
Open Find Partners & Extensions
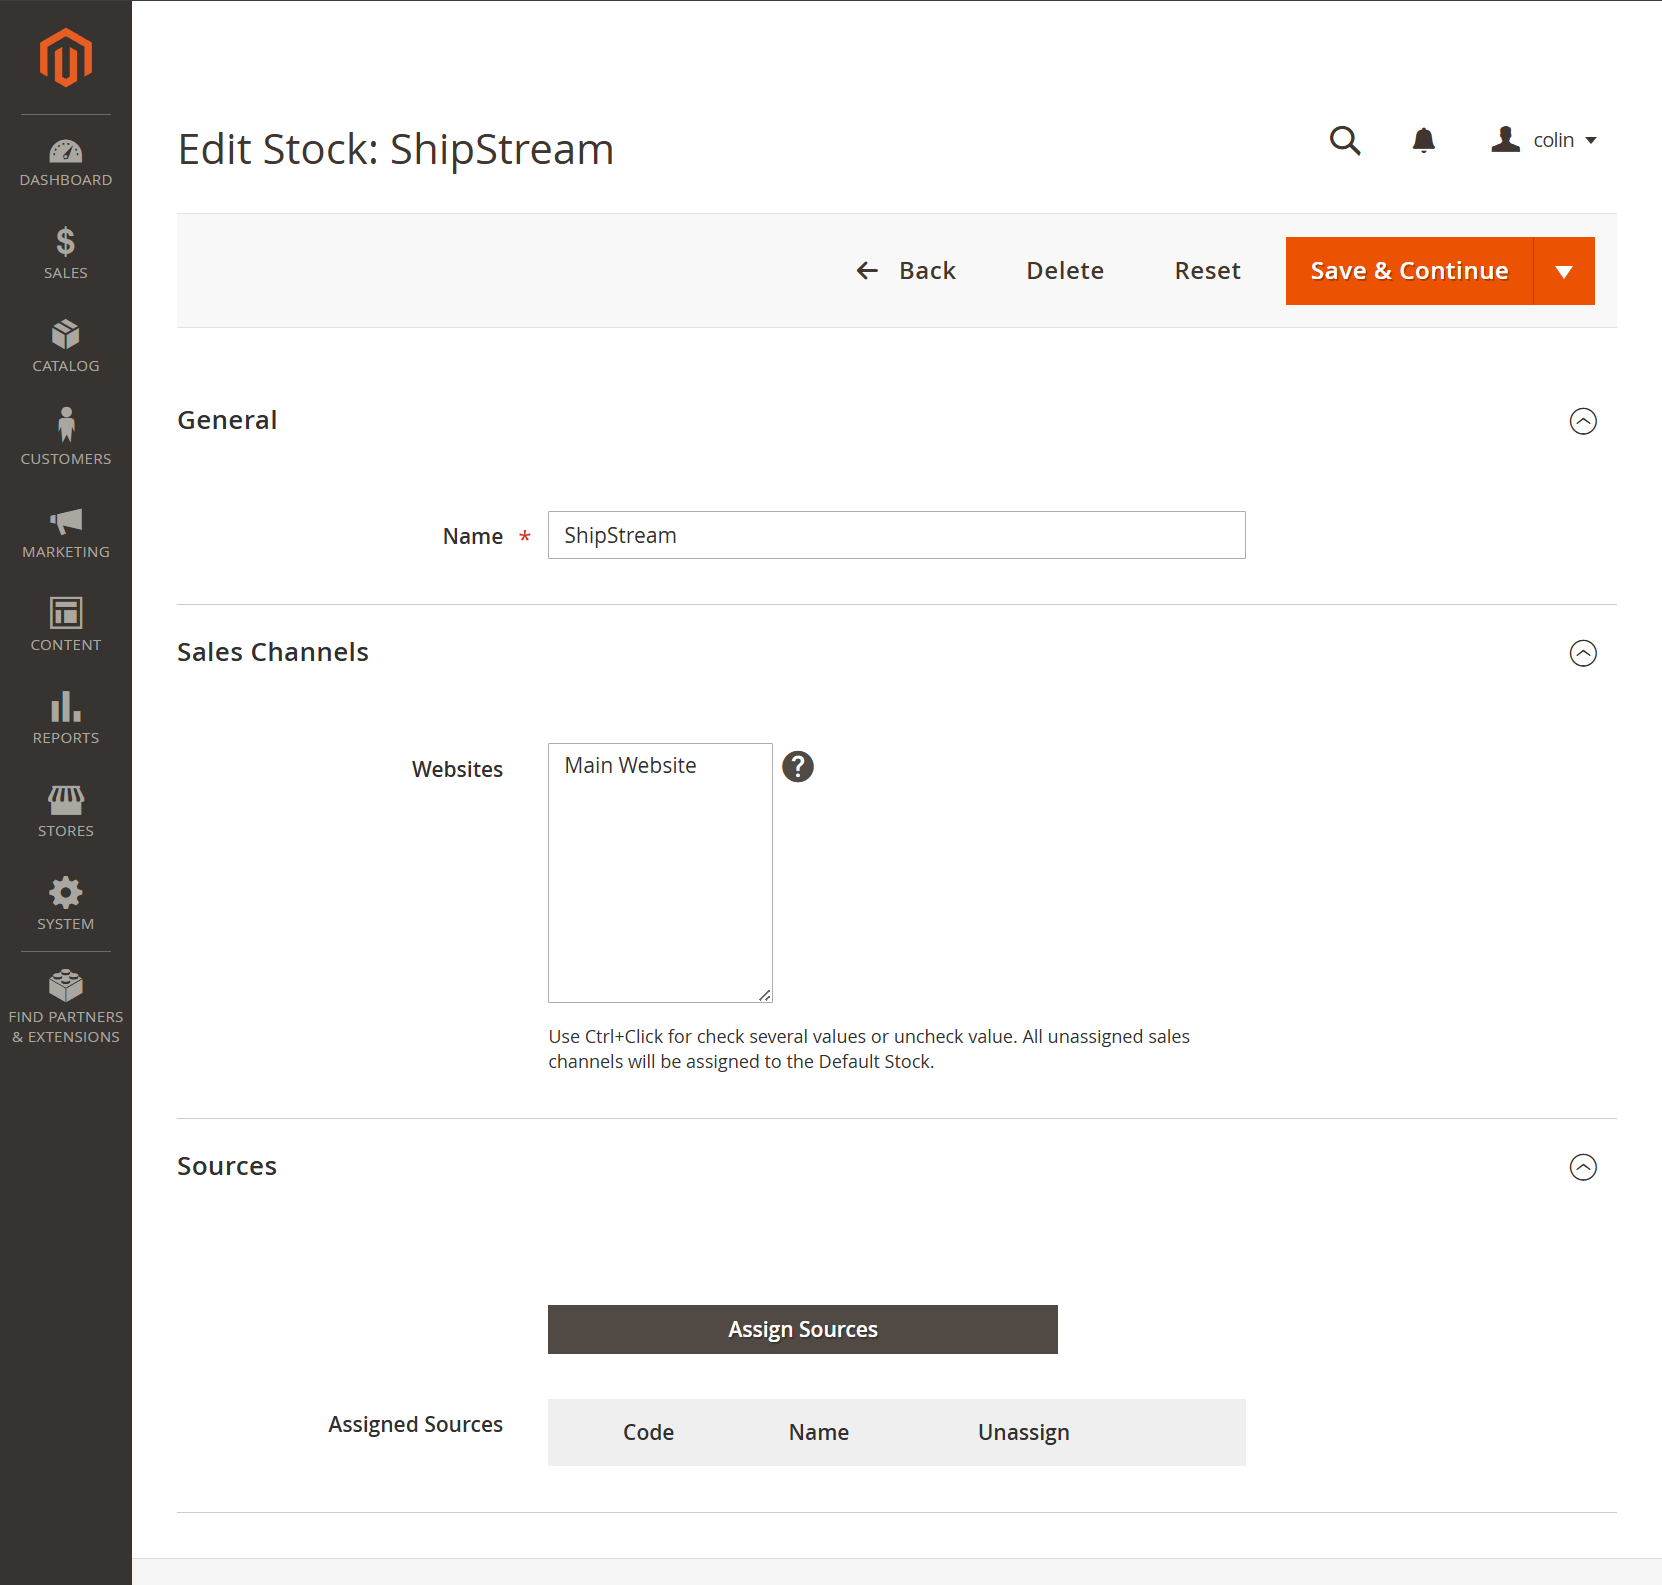click(66, 1006)
